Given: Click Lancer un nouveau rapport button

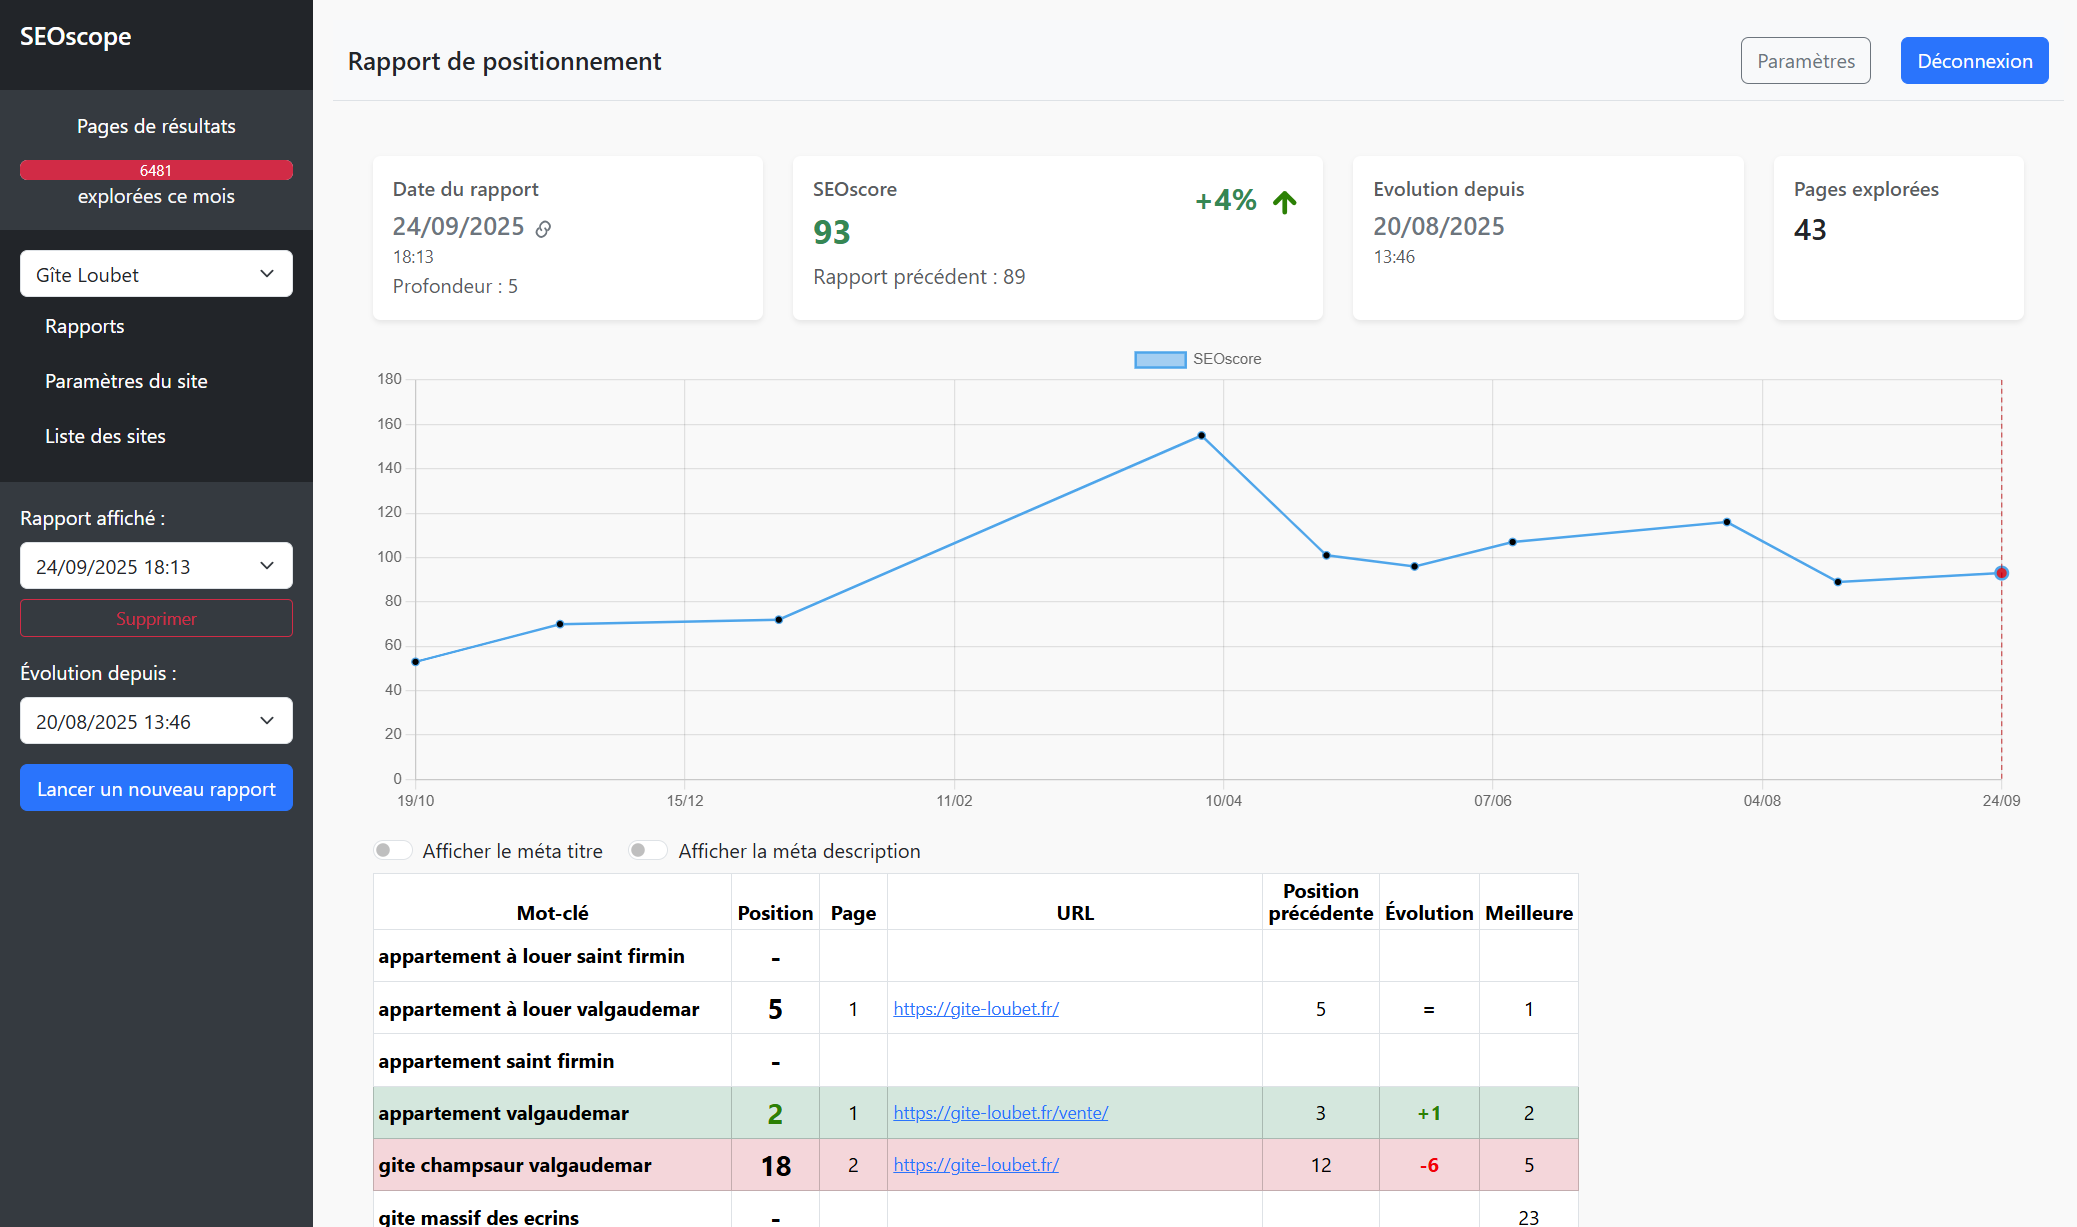Looking at the screenshot, I should coord(156,788).
